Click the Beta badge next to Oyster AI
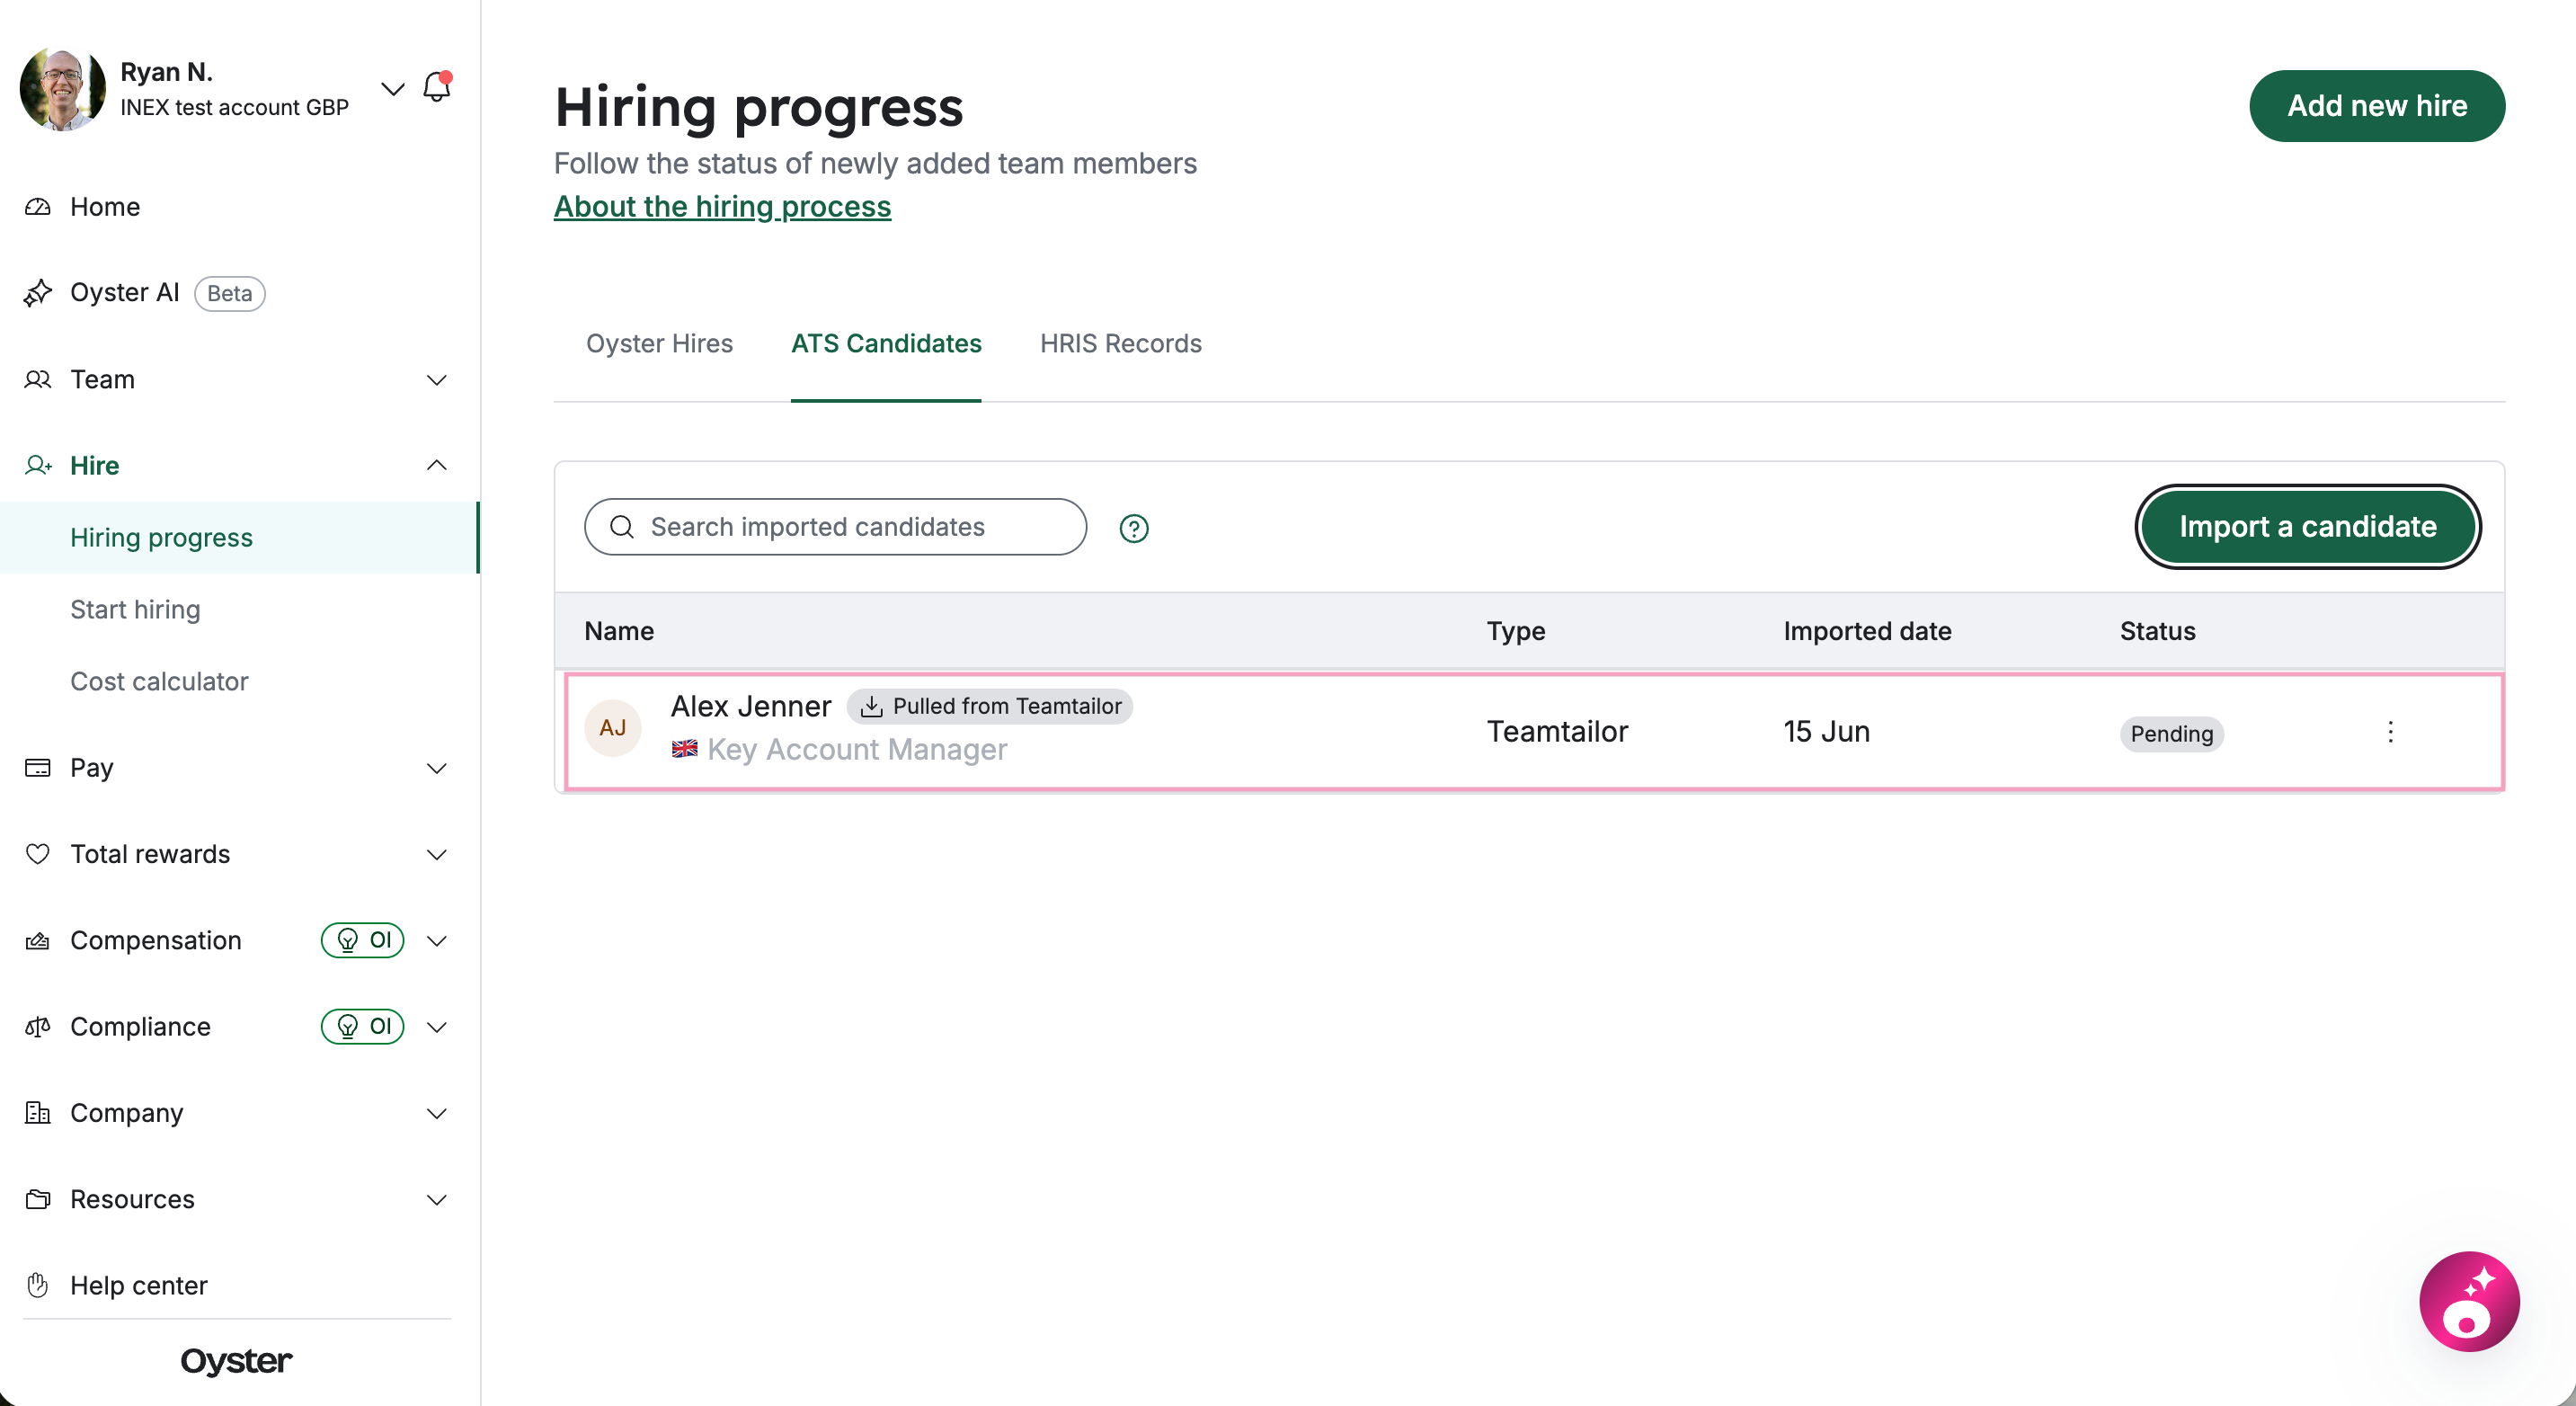2576x1406 pixels. click(x=229, y=294)
